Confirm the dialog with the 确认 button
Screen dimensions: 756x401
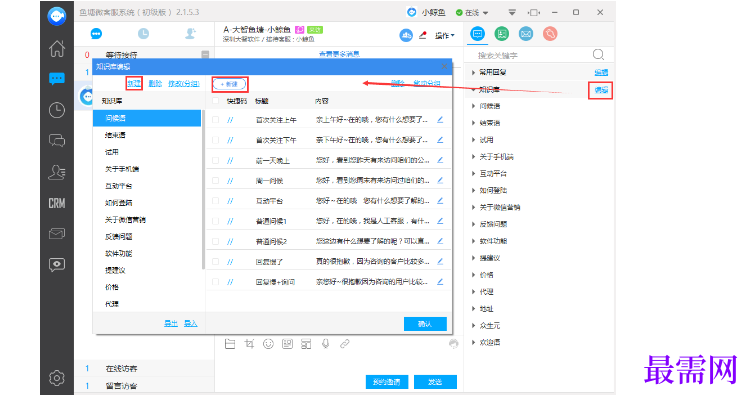[425, 324]
